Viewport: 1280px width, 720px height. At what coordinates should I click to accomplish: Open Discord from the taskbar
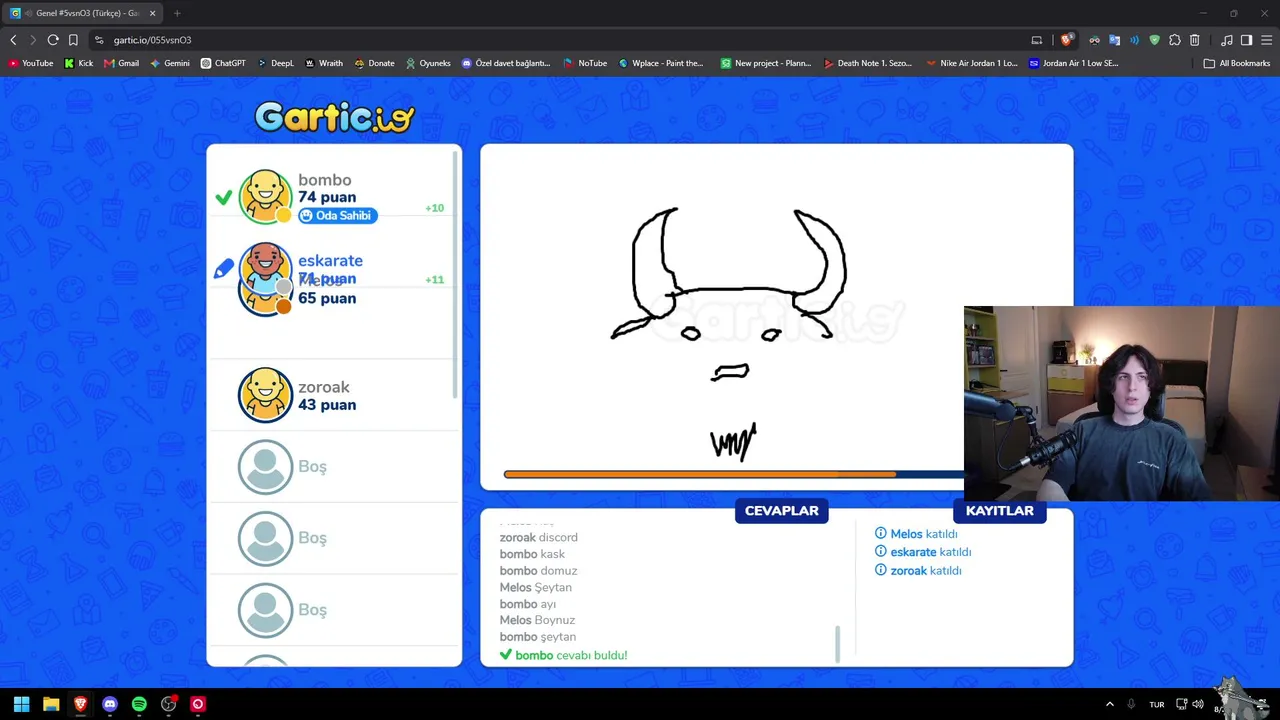pyautogui.click(x=110, y=704)
